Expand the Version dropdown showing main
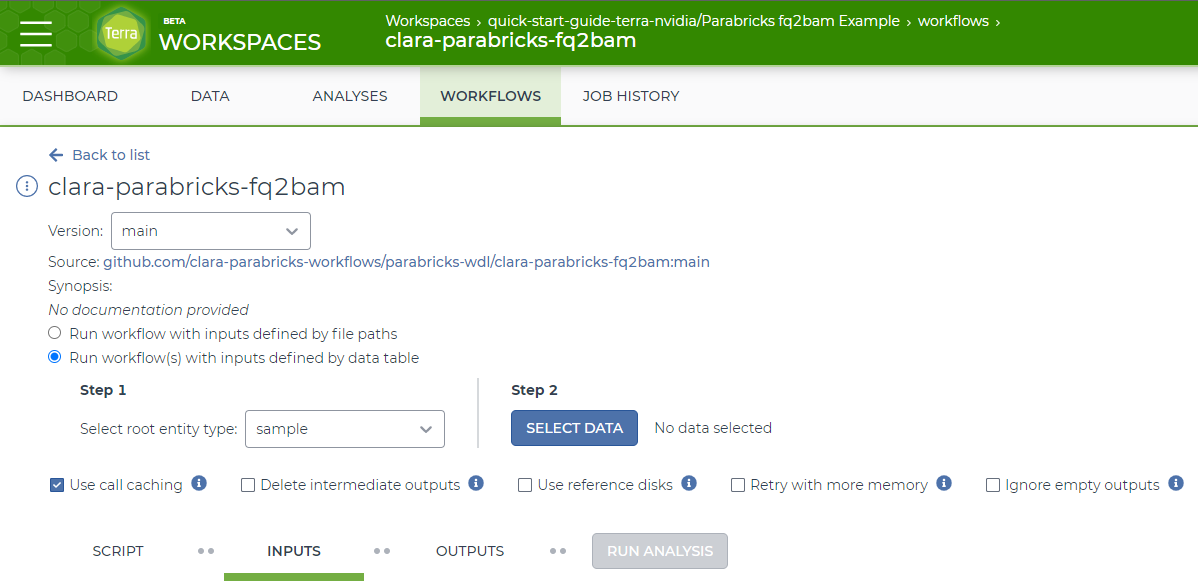The height and width of the screenshot is (581, 1198). coord(210,231)
